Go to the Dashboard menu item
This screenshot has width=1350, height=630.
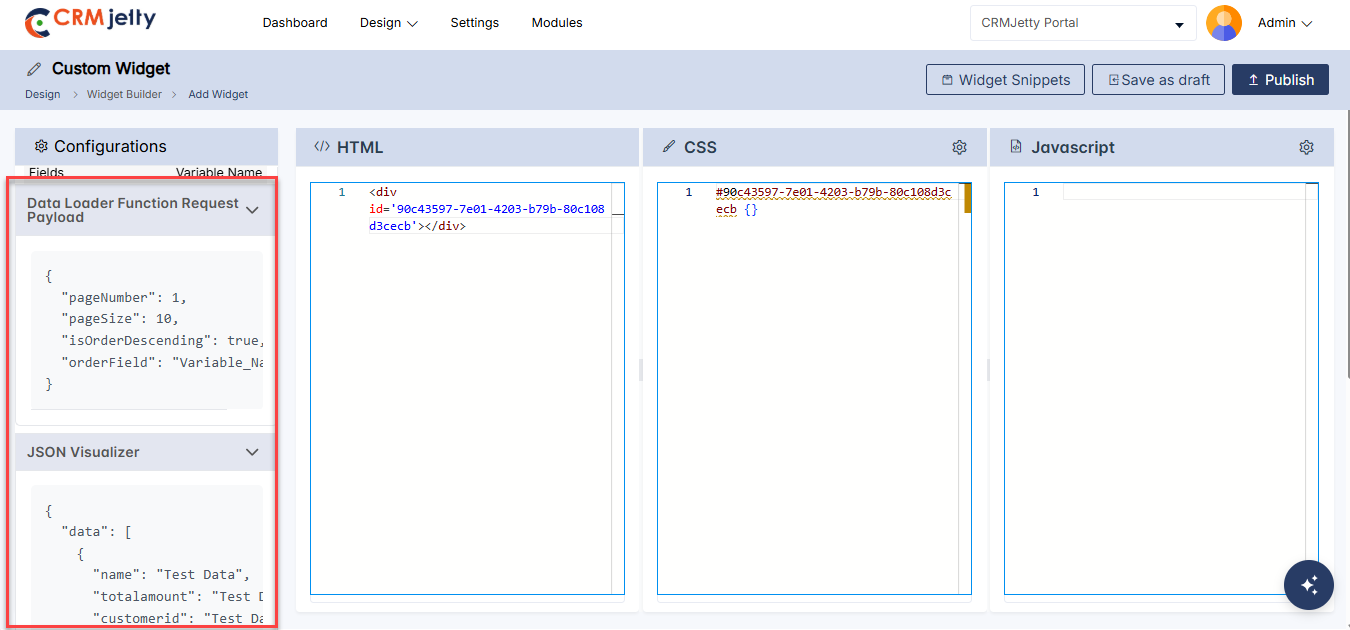pyautogui.click(x=295, y=23)
